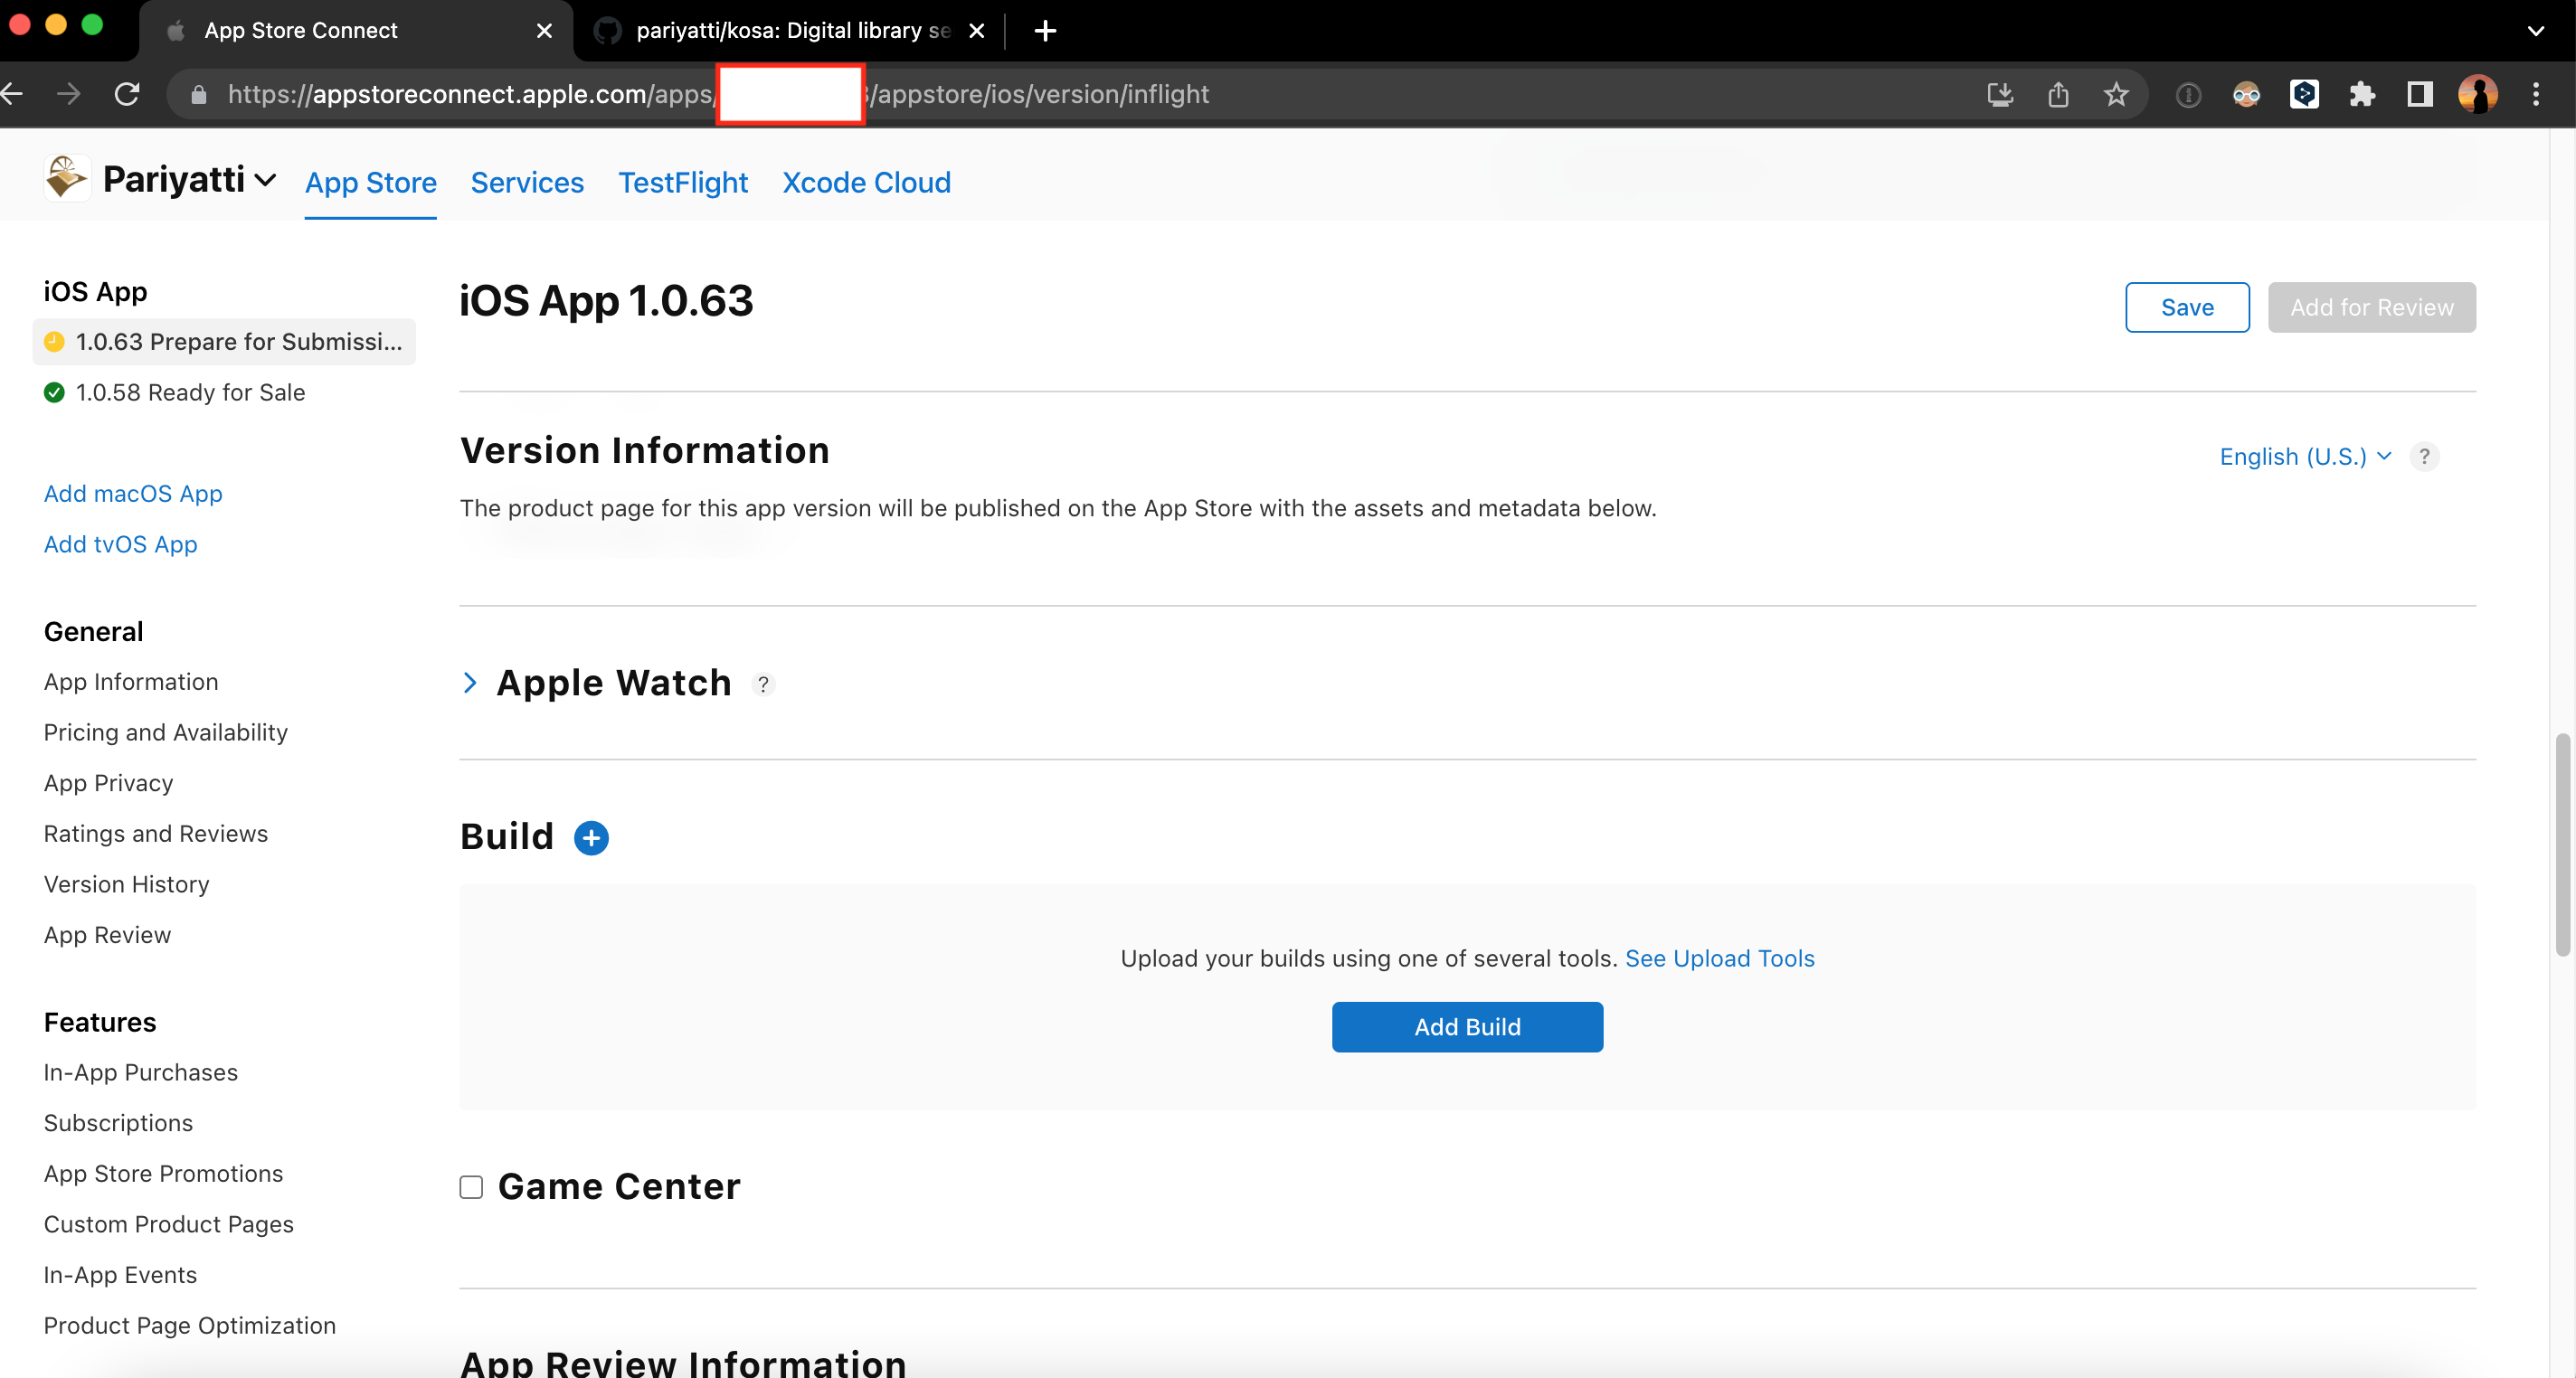Click the share icon in address bar
Image resolution: width=2576 pixels, height=1378 pixels.
click(x=2058, y=95)
